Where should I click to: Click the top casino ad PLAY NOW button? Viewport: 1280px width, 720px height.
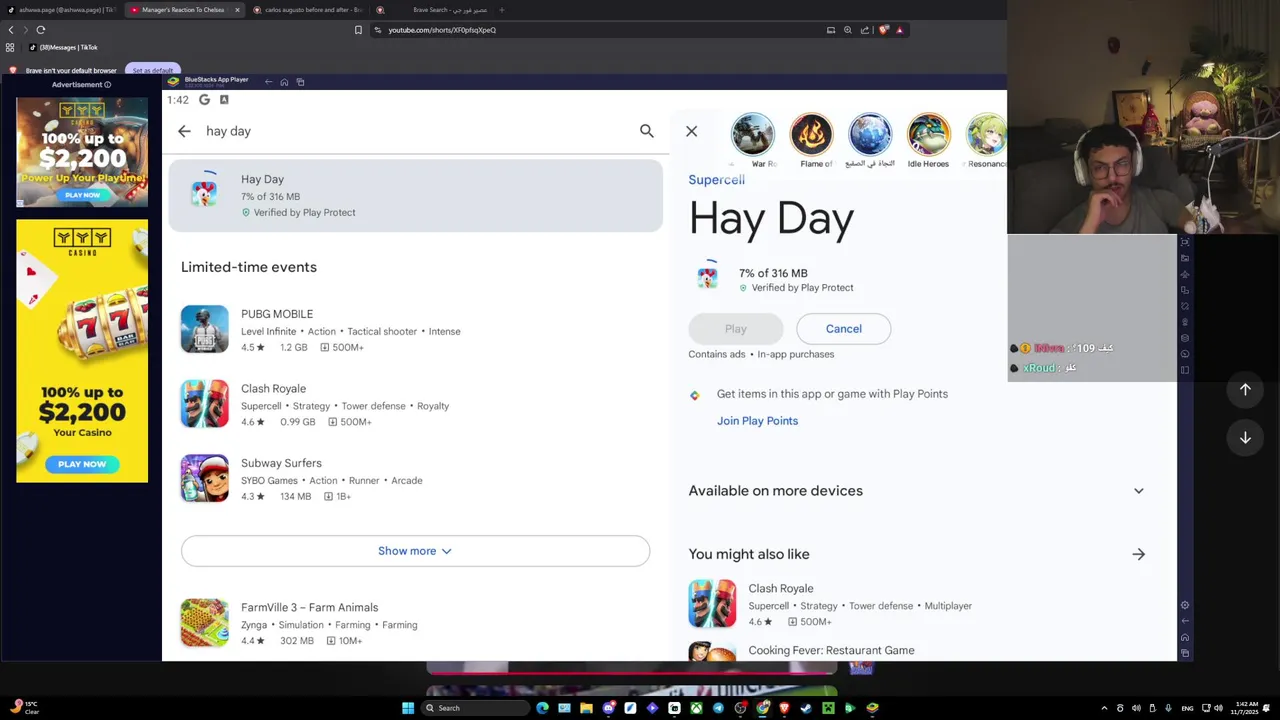coord(82,195)
